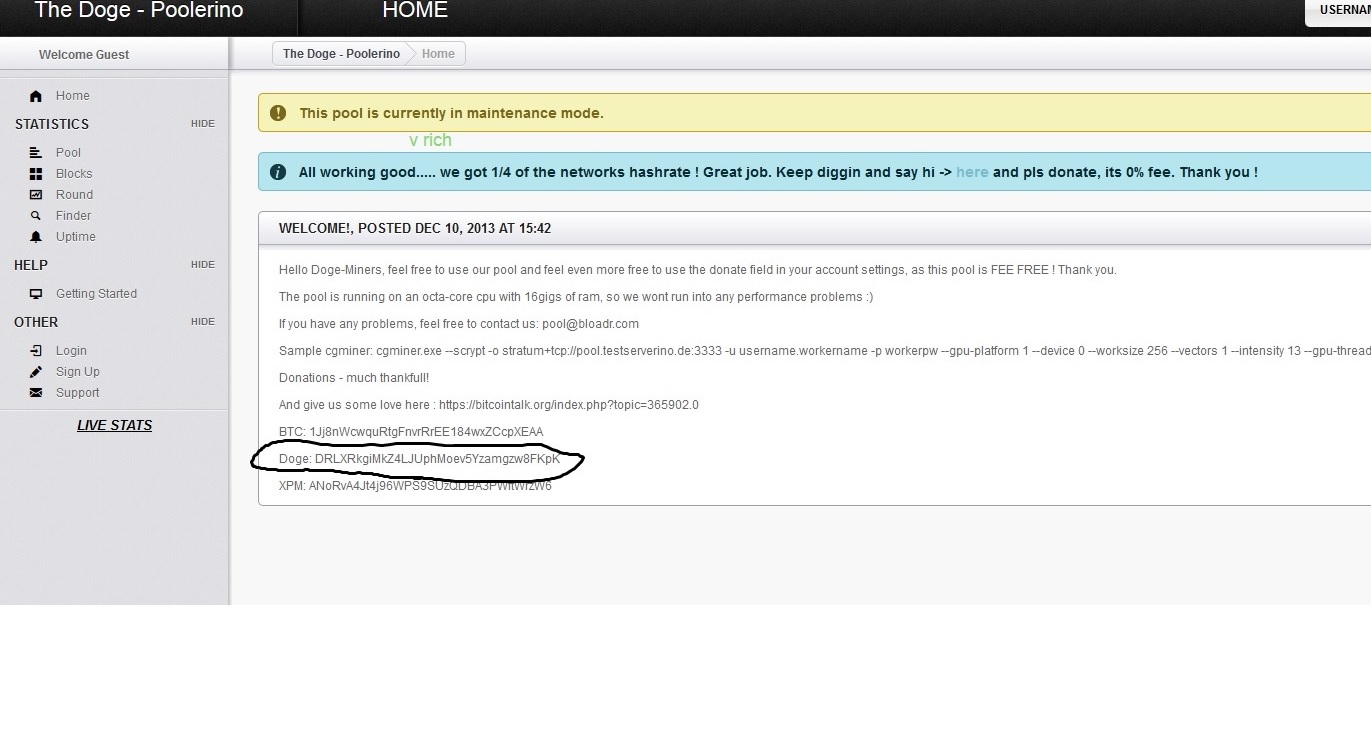Image resolution: width=1371 pixels, height=752 pixels.
Task: Go to the Sign Up page
Action: tap(78, 372)
